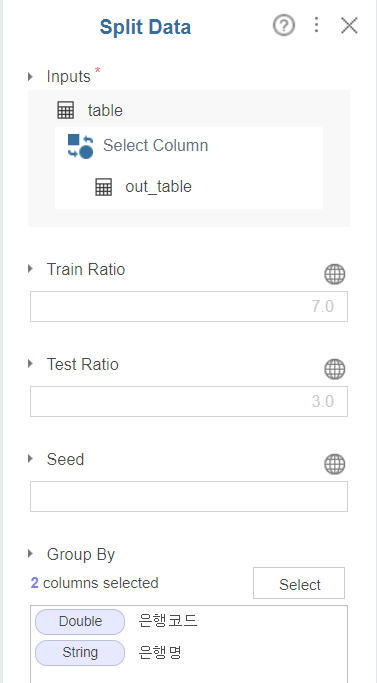Open the three-dot more options menu
The height and width of the screenshot is (683, 377).
click(x=317, y=25)
